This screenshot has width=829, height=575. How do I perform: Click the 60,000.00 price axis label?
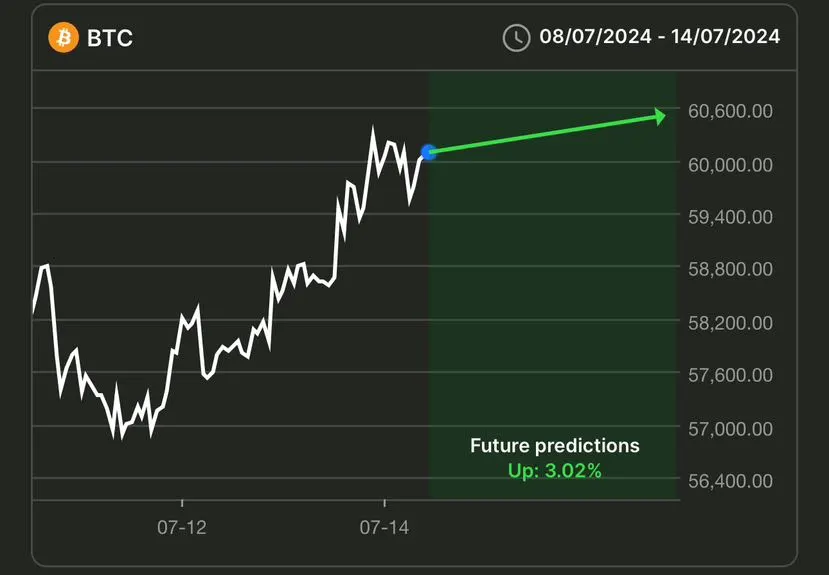[x=730, y=165]
